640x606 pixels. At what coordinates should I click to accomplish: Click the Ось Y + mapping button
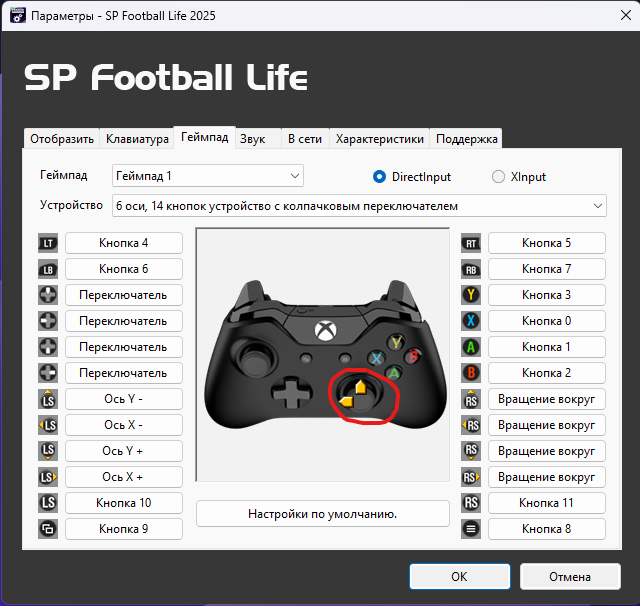click(124, 451)
